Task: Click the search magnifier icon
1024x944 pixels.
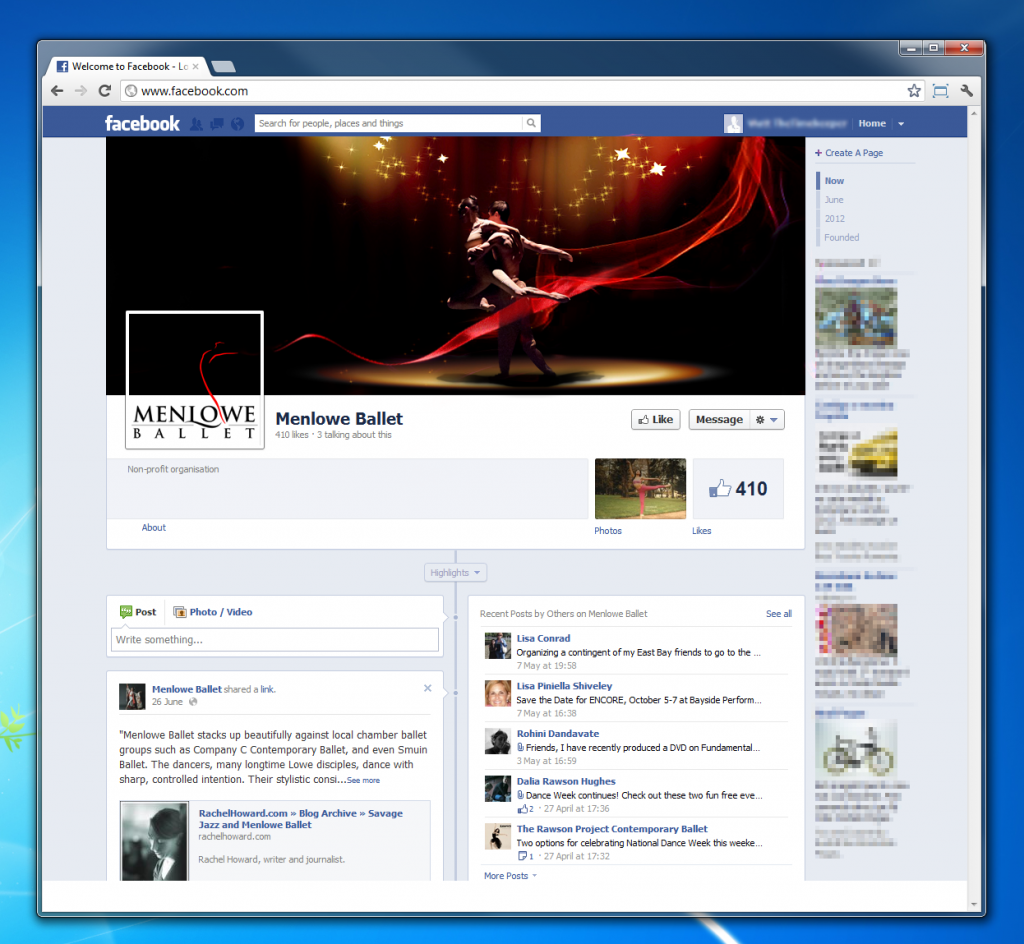Action: click(531, 124)
